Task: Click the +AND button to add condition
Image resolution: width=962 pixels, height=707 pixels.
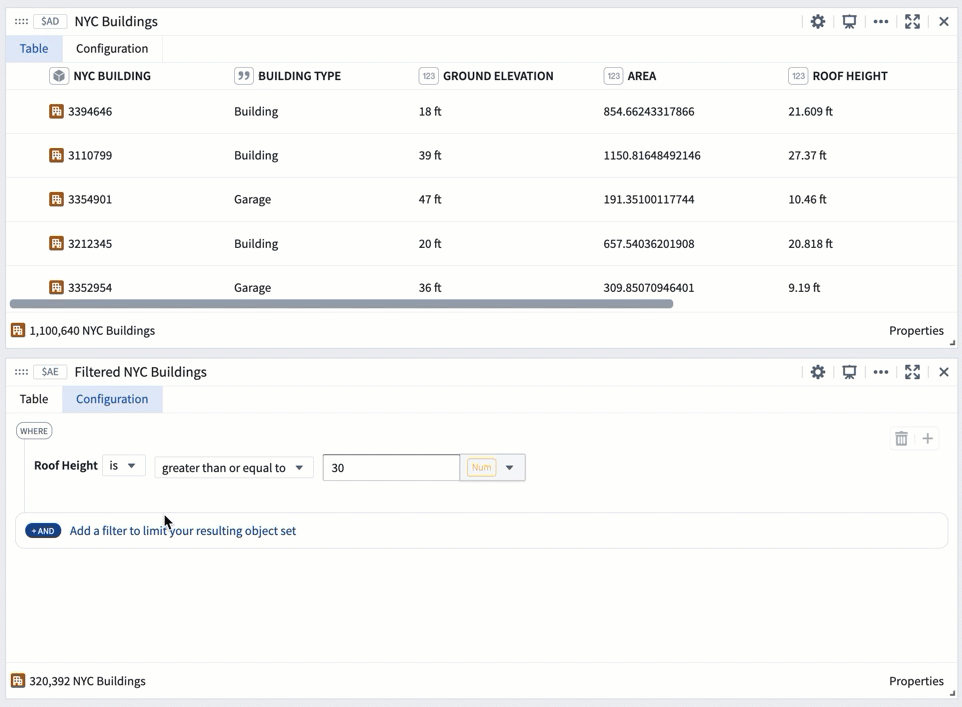Action: 43,531
